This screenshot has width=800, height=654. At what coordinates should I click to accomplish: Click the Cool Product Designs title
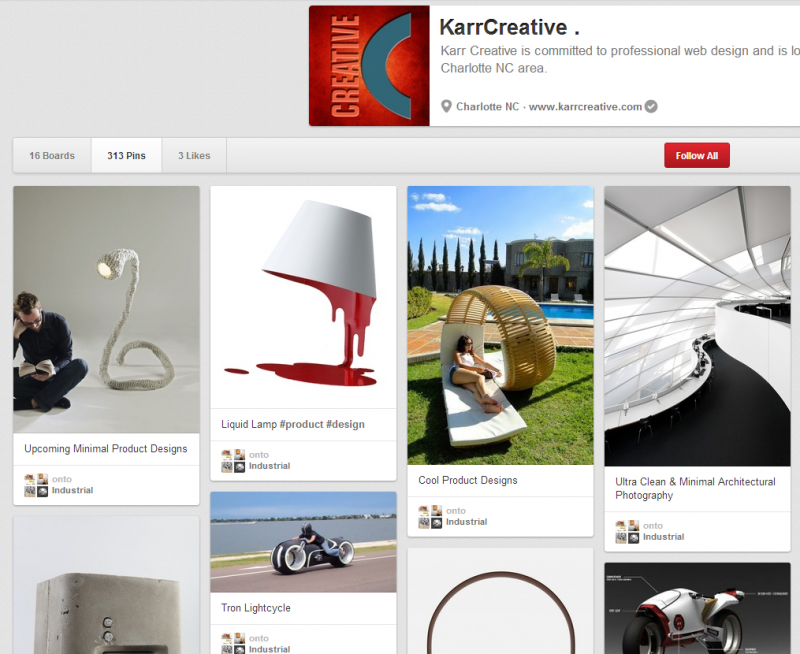(x=466, y=480)
